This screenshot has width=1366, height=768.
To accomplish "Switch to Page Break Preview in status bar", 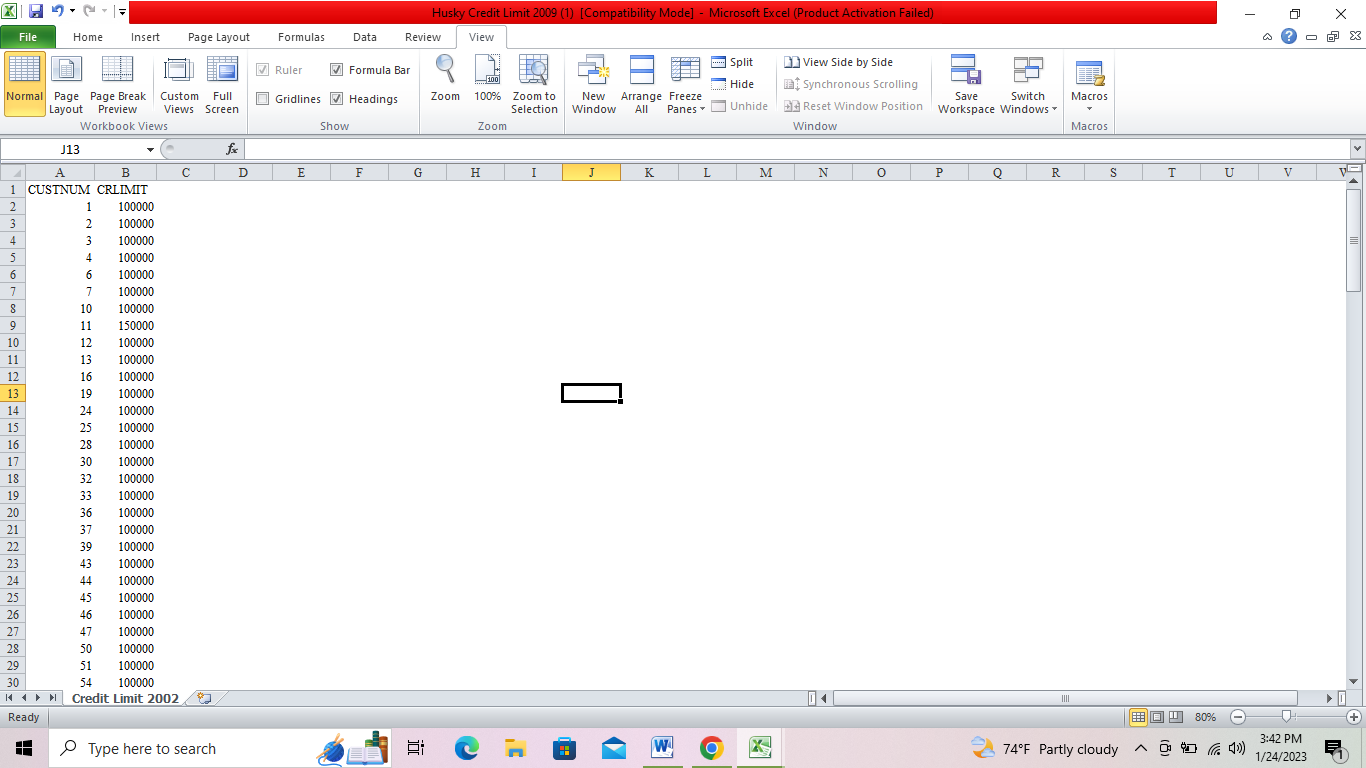I will click(1176, 717).
